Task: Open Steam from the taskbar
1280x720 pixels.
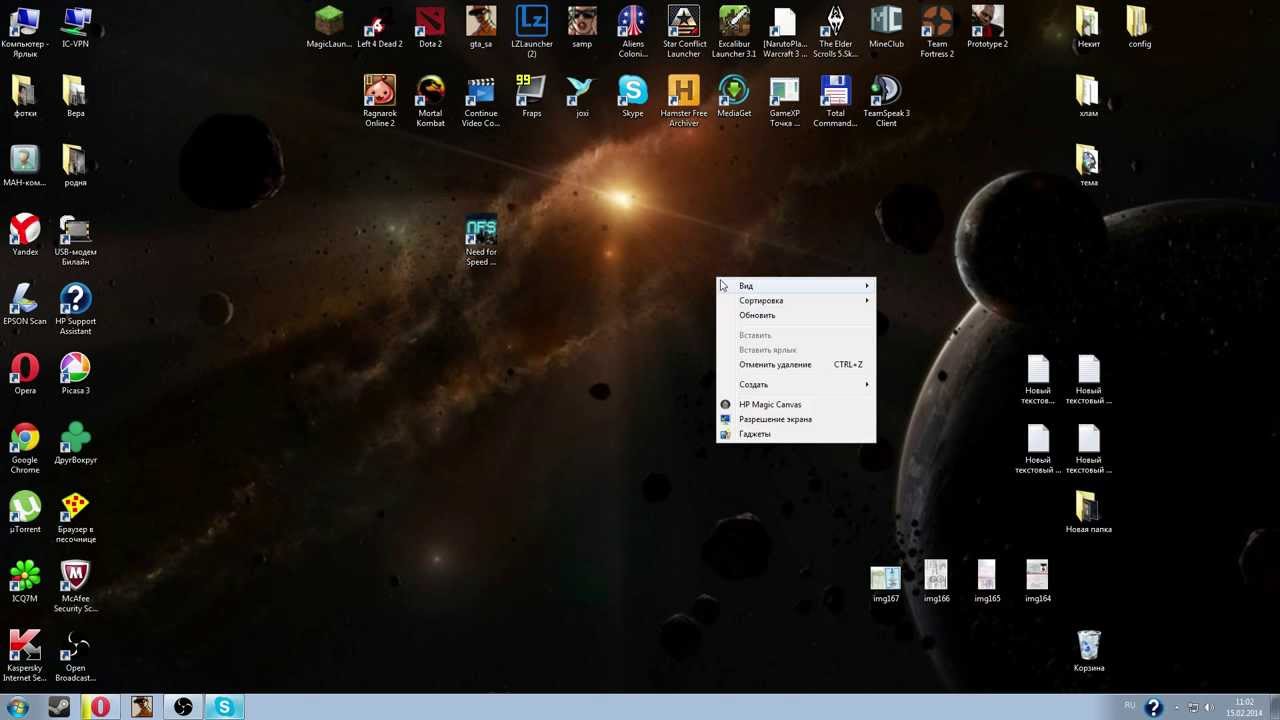Action: click(59, 707)
